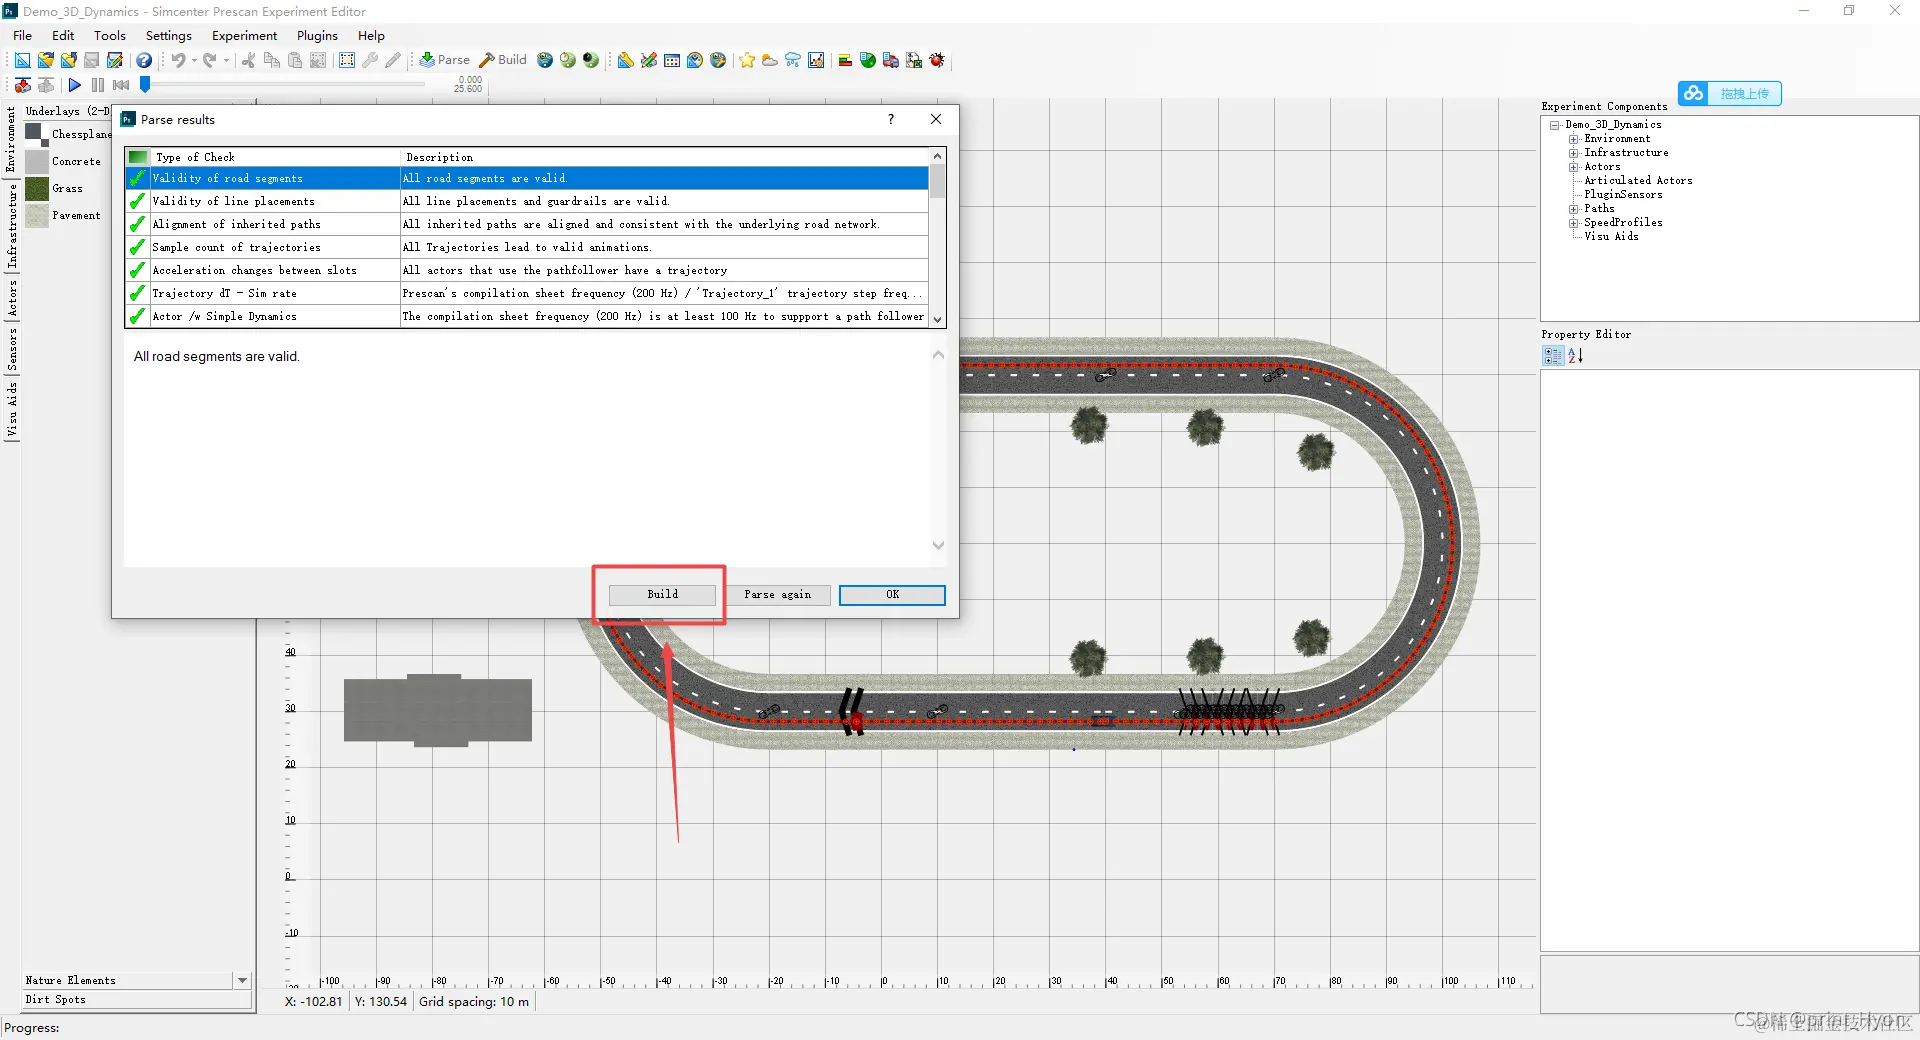Switch to the Visu Aids side tab
1920x1040 pixels.
tap(11, 409)
